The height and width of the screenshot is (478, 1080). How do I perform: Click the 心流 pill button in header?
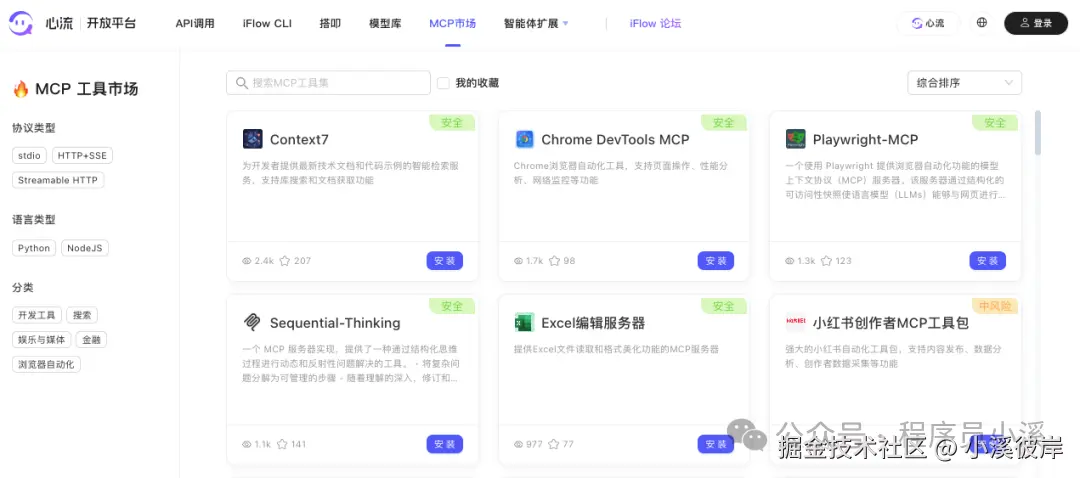pyautogui.click(x=928, y=23)
